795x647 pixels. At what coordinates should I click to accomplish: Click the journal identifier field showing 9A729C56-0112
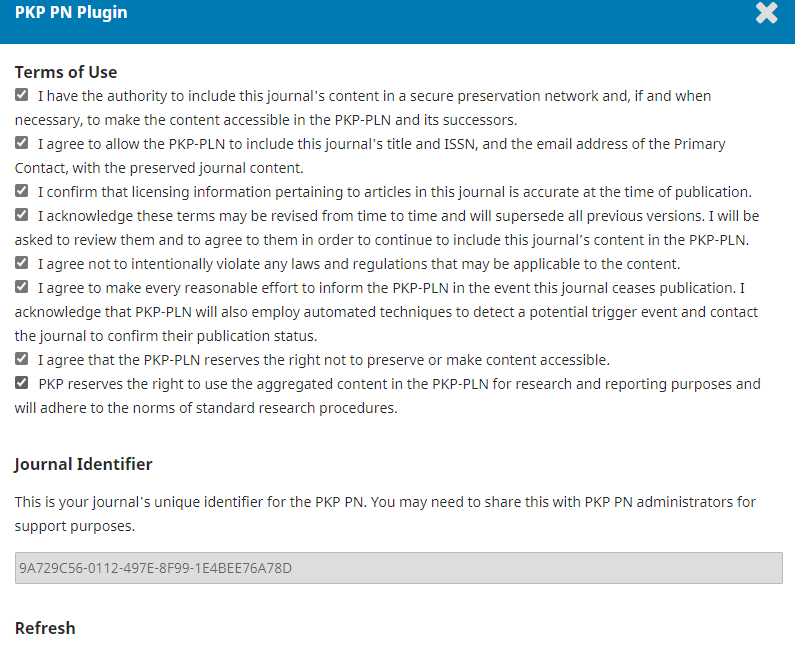tap(399, 568)
